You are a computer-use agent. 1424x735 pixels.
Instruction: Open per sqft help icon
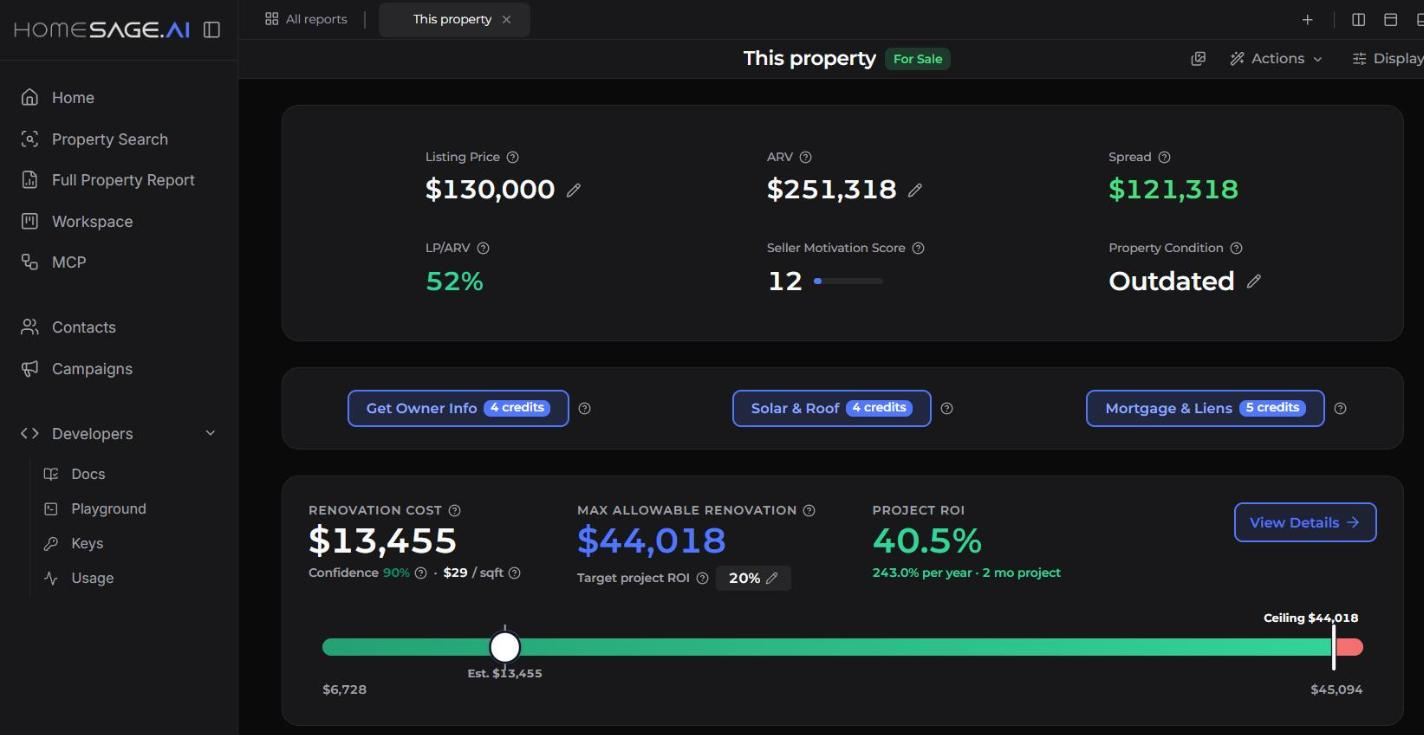514,573
